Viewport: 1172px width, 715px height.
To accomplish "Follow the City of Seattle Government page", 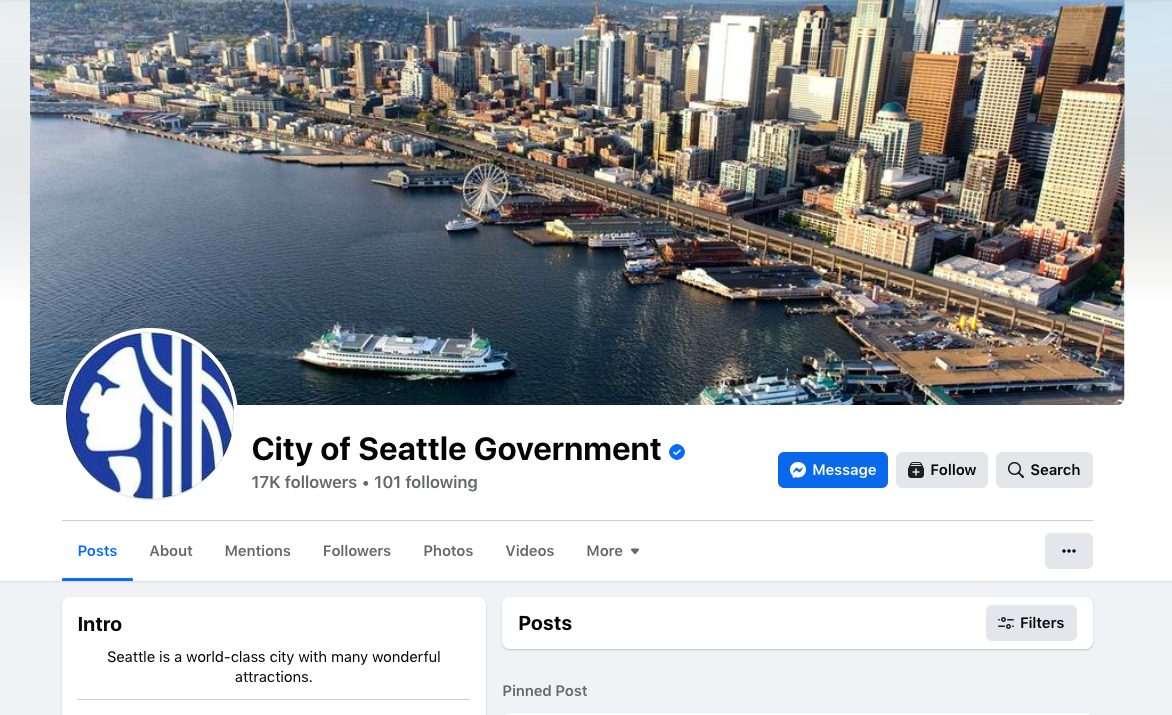I will point(942,470).
